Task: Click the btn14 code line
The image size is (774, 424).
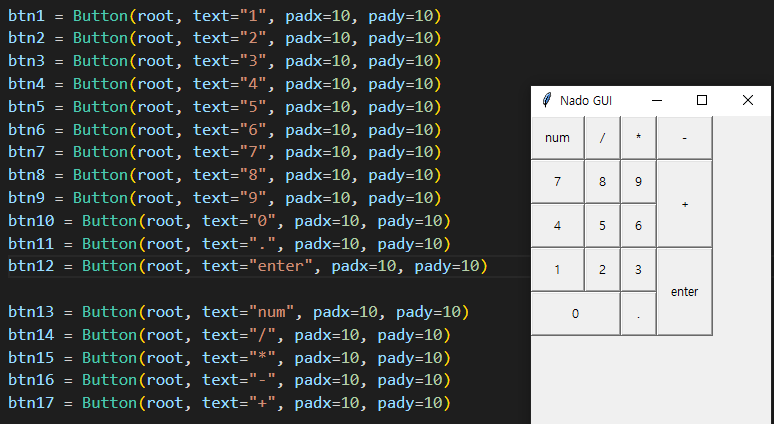Action: click(229, 335)
